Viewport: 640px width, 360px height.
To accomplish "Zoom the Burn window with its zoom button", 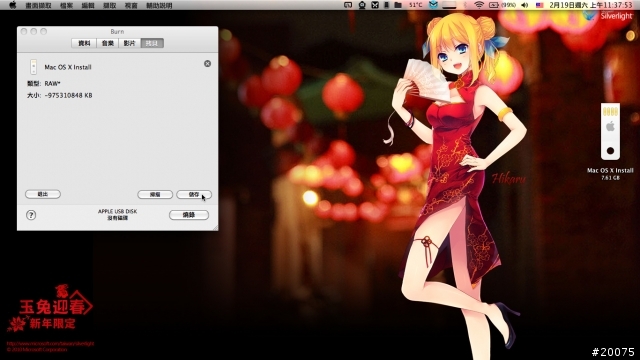I will coord(43,31).
